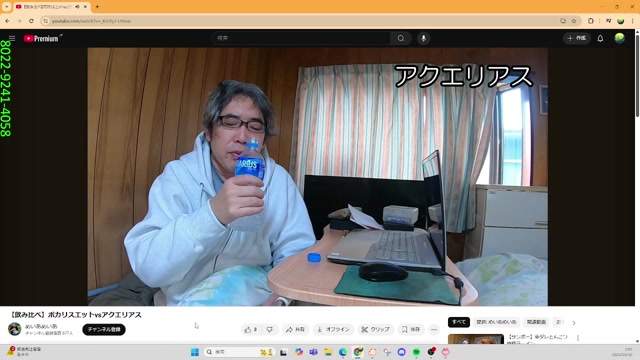Open the notifications bell
This screenshot has height=360, width=640.
tap(600, 38)
